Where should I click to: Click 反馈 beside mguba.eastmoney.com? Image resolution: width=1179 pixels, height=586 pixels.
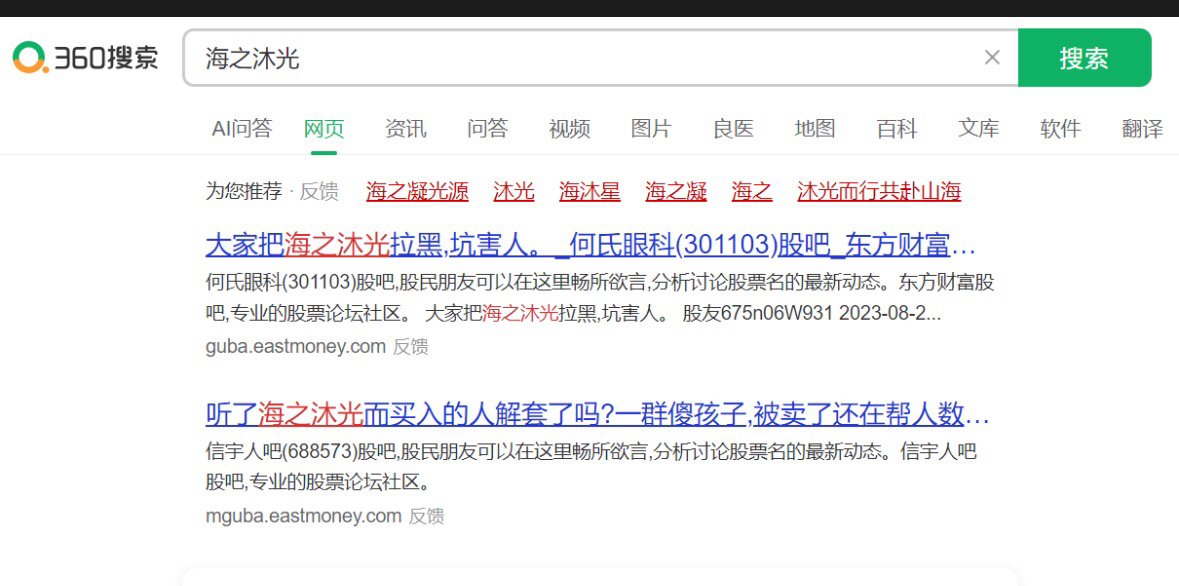click(426, 516)
